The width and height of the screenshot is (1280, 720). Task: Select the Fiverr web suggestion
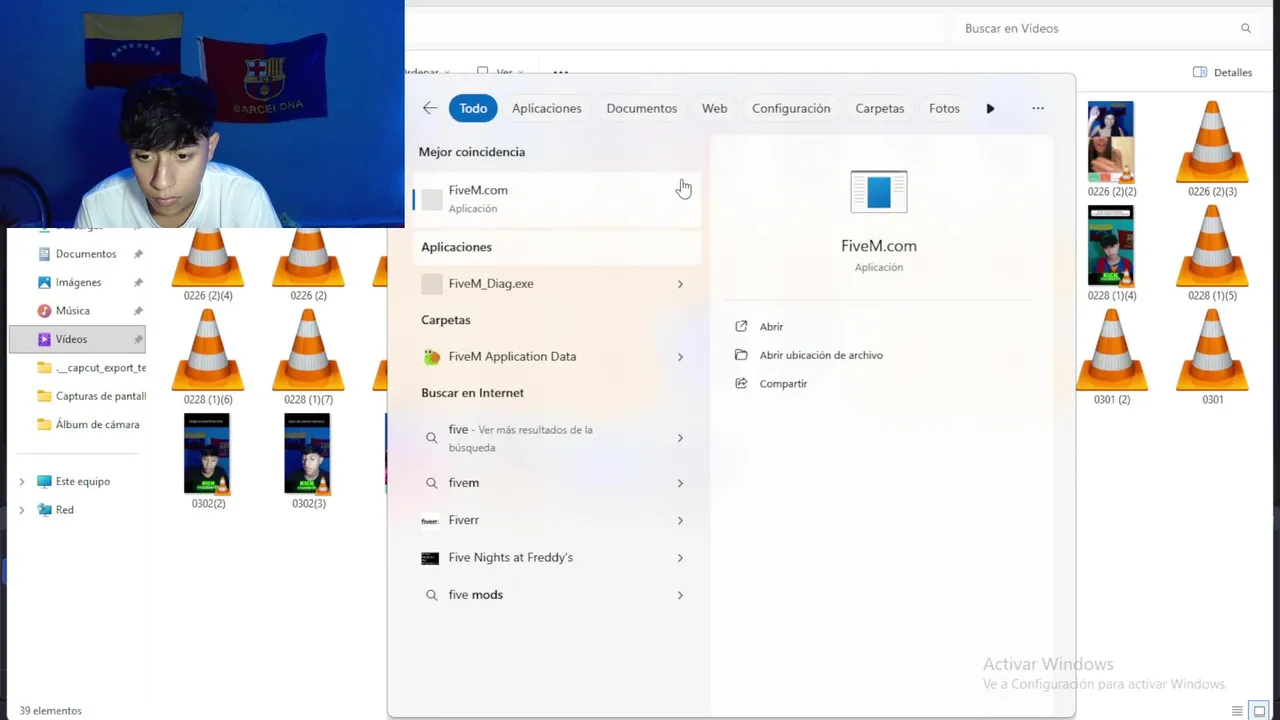[x=556, y=520]
